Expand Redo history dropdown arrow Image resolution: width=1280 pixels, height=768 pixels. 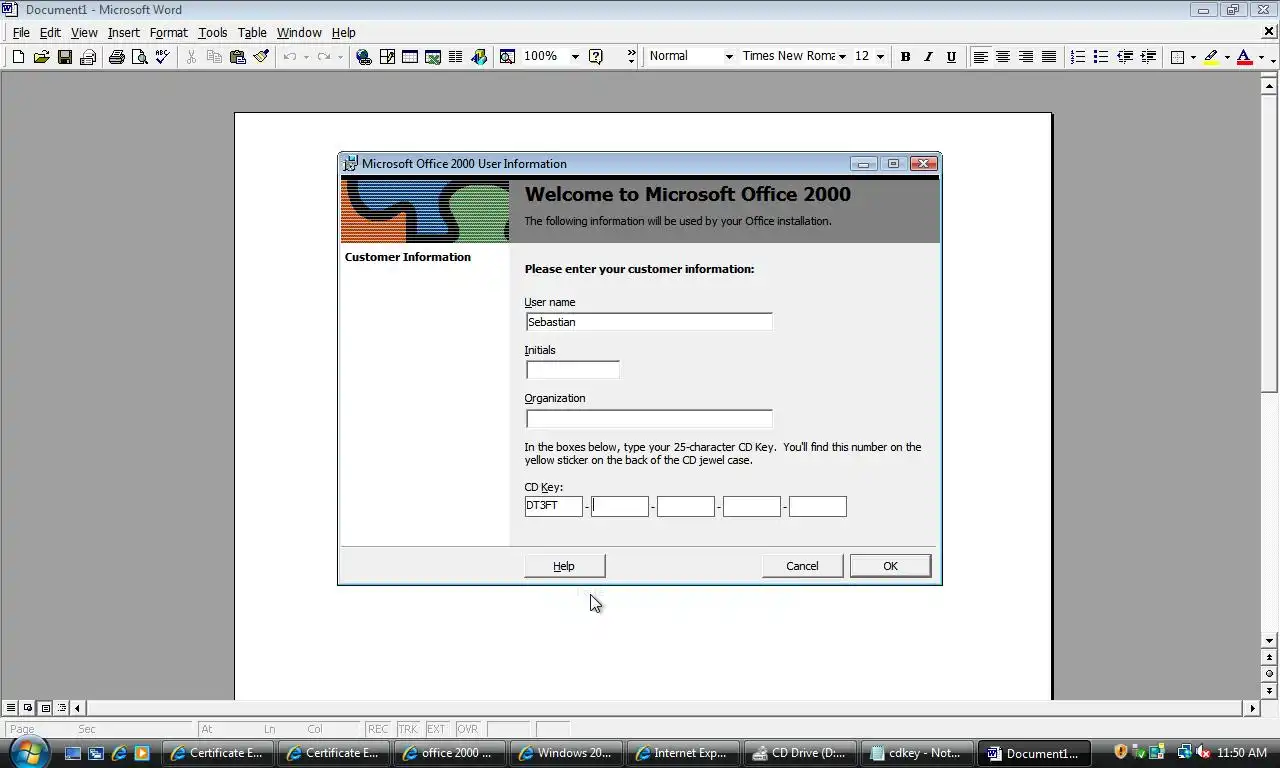point(340,57)
